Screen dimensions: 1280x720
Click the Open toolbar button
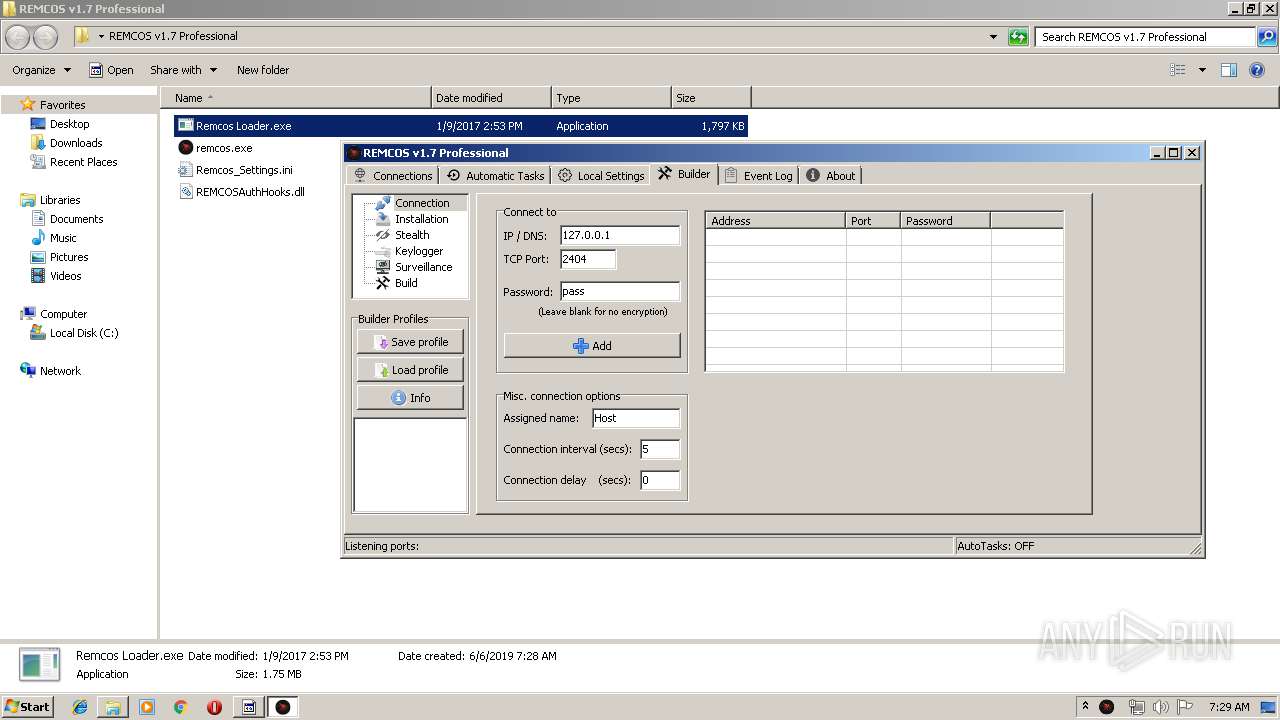click(x=111, y=70)
